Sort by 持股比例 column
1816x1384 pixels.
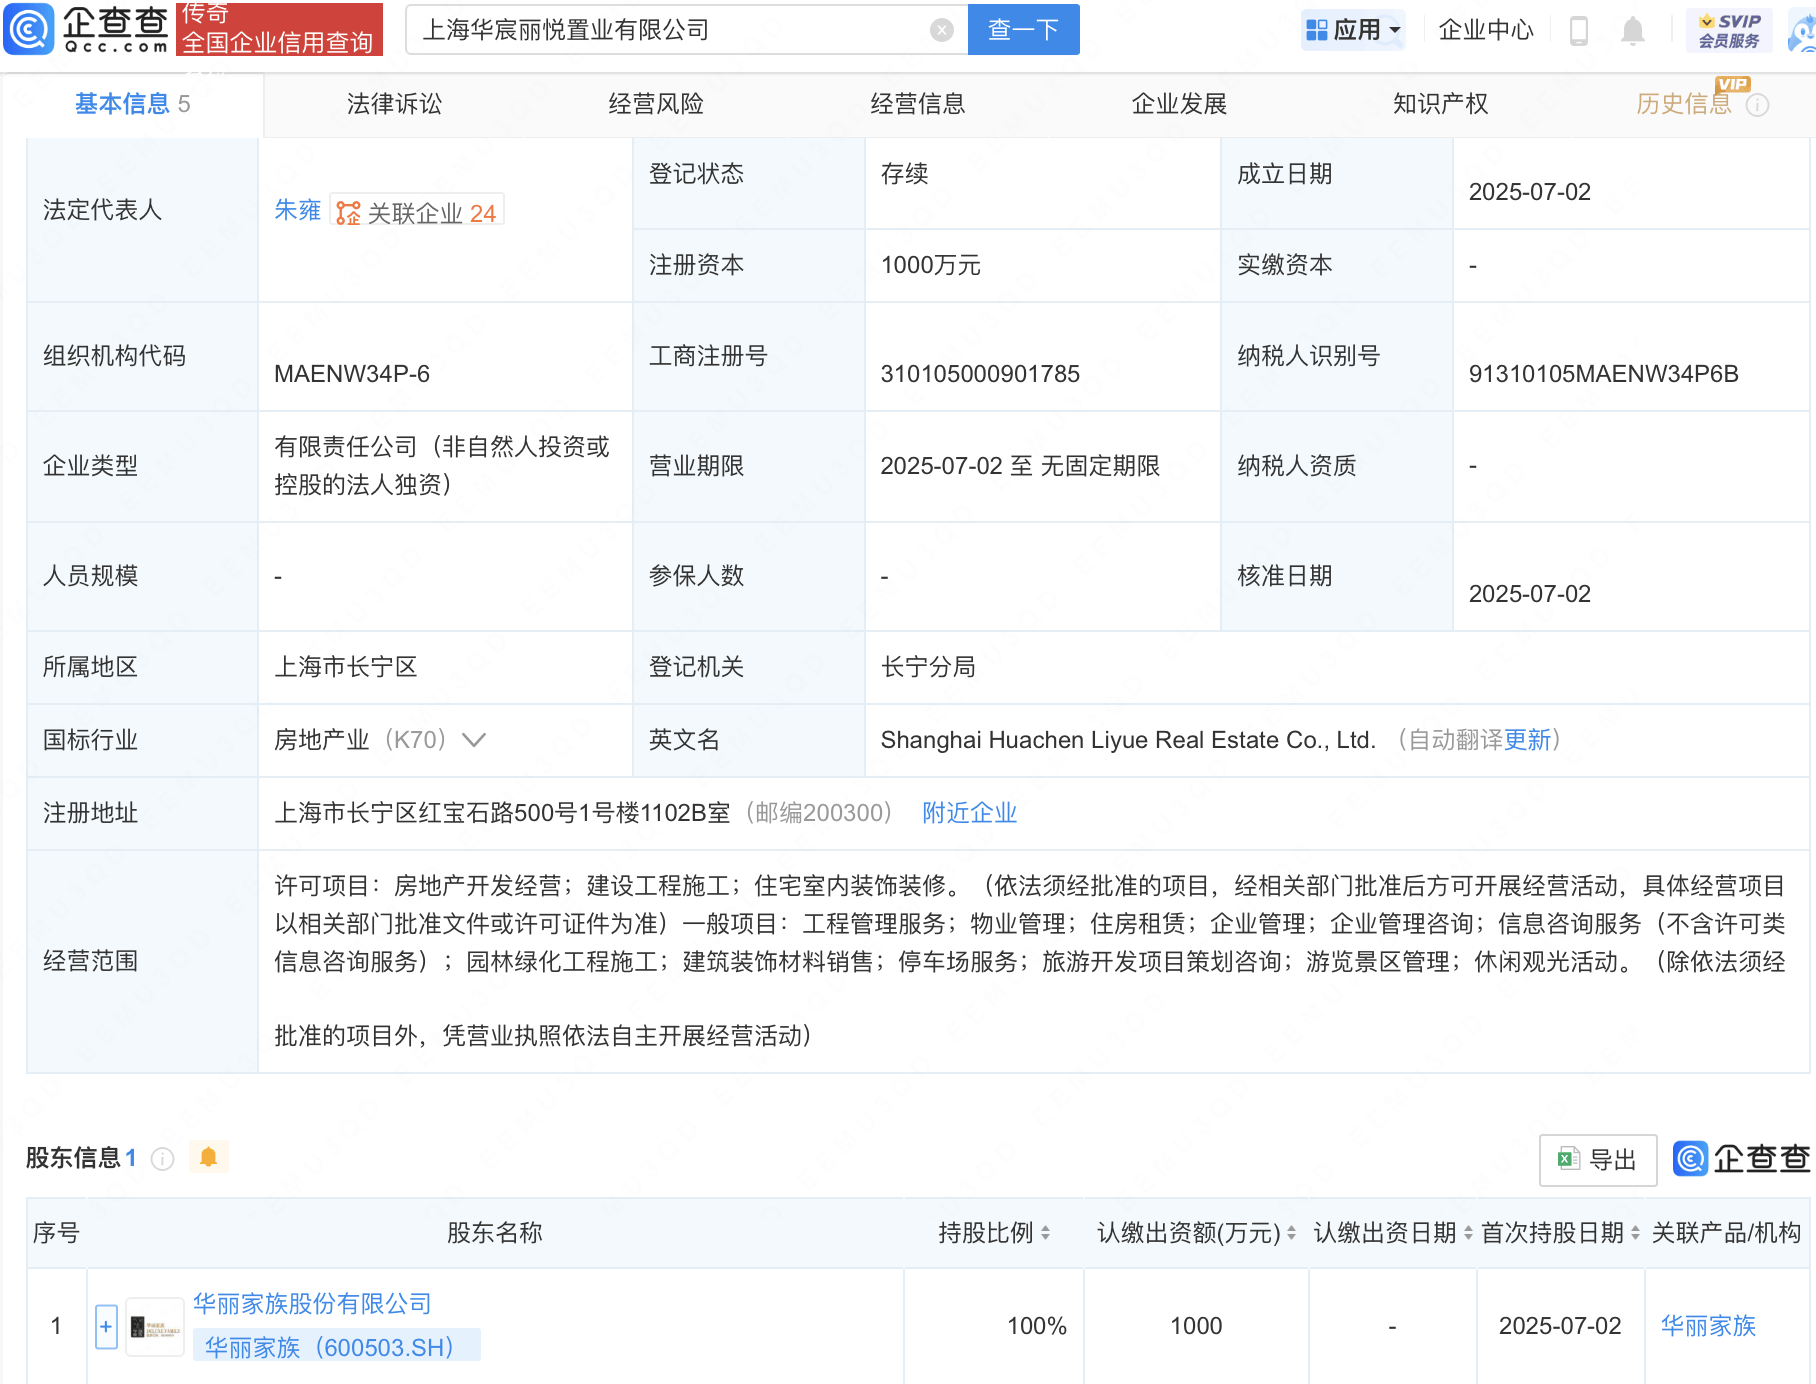click(x=1046, y=1233)
